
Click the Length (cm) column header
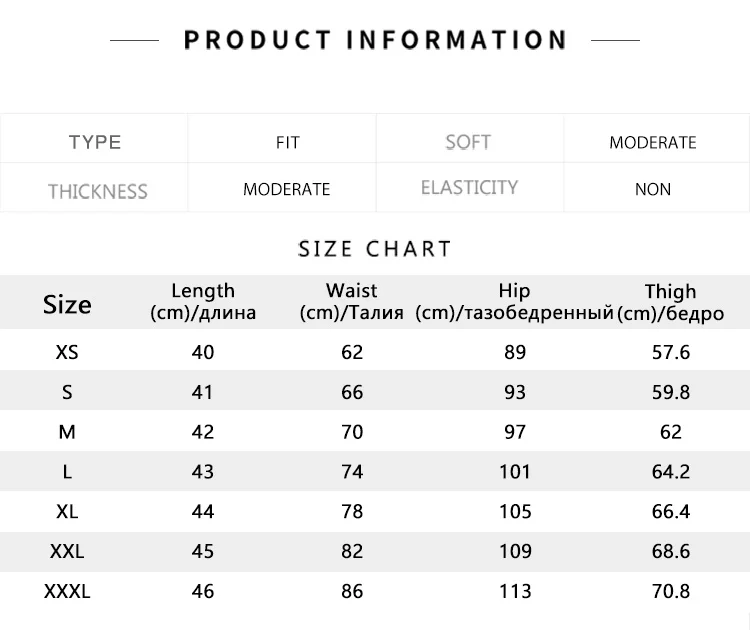click(203, 301)
